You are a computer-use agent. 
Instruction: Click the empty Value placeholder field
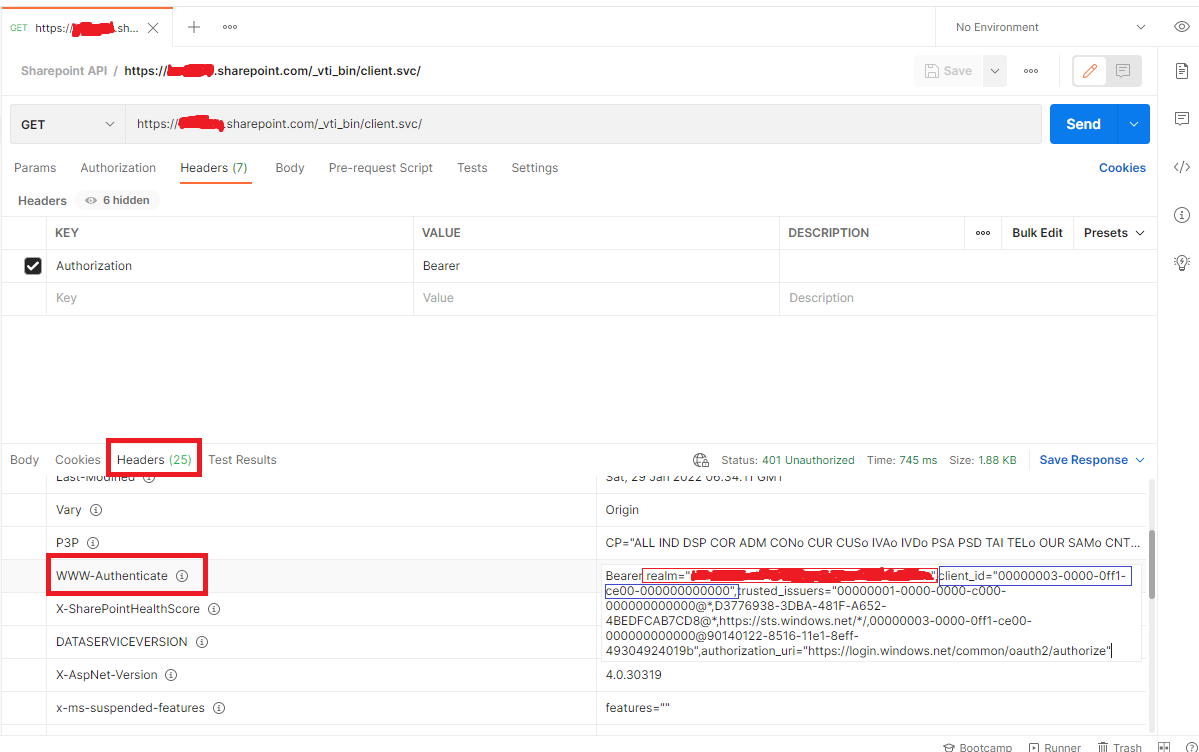(x=596, y=298)
